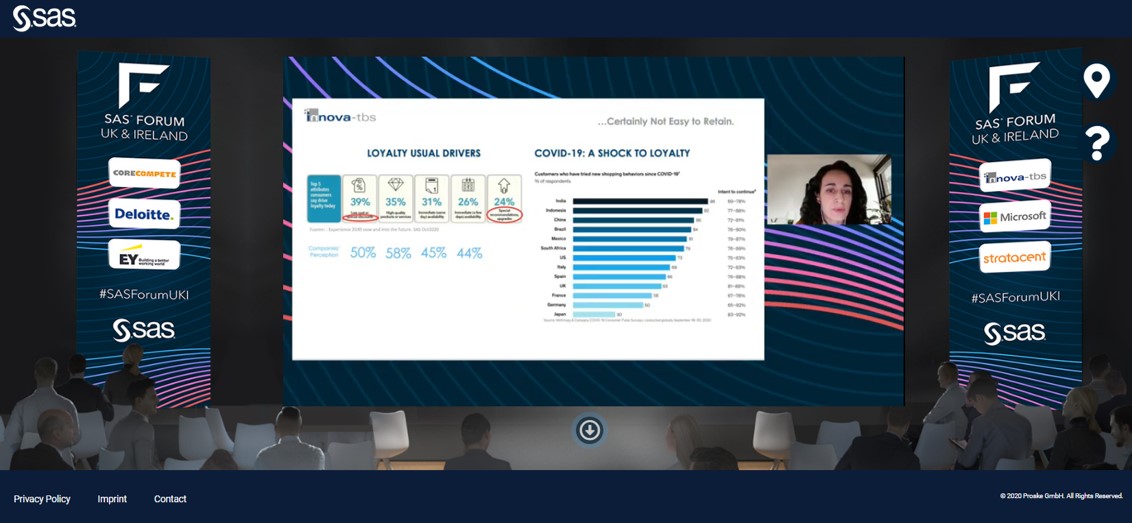
Task: Click the 39% loyalty driver card
Action: pos(360,198)
